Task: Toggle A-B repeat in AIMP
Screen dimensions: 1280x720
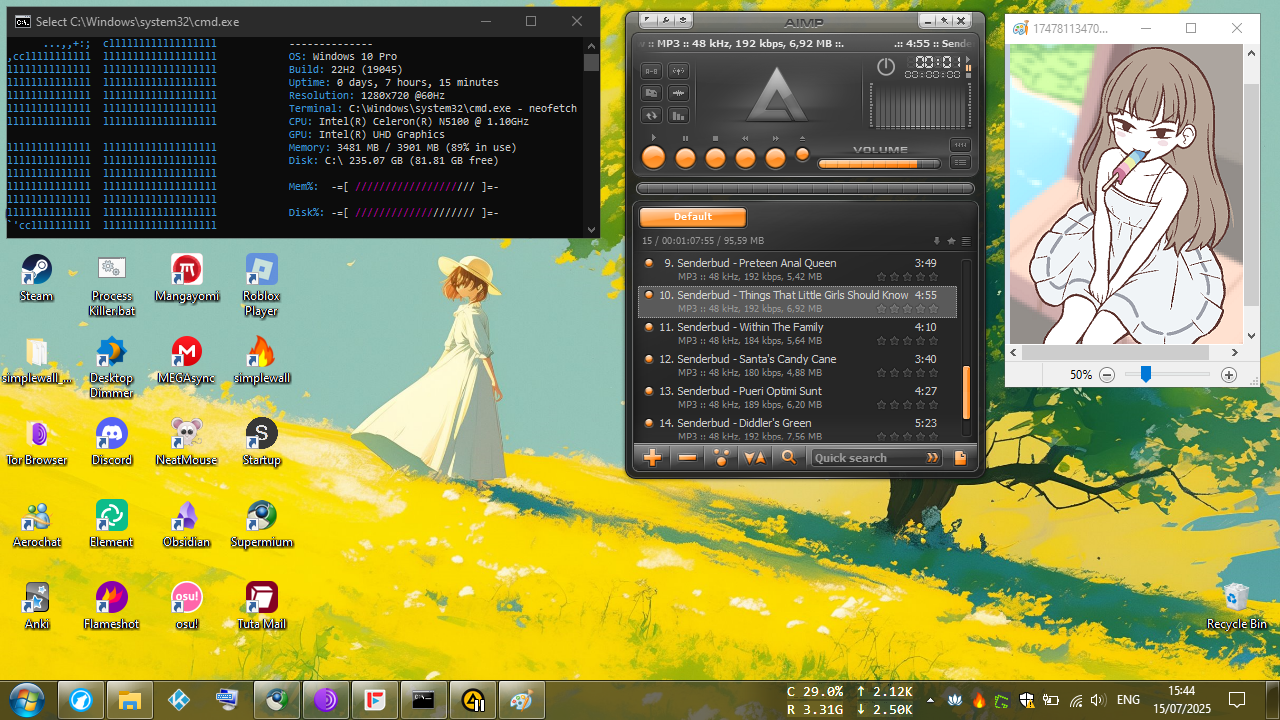Action: click(651, 71)
